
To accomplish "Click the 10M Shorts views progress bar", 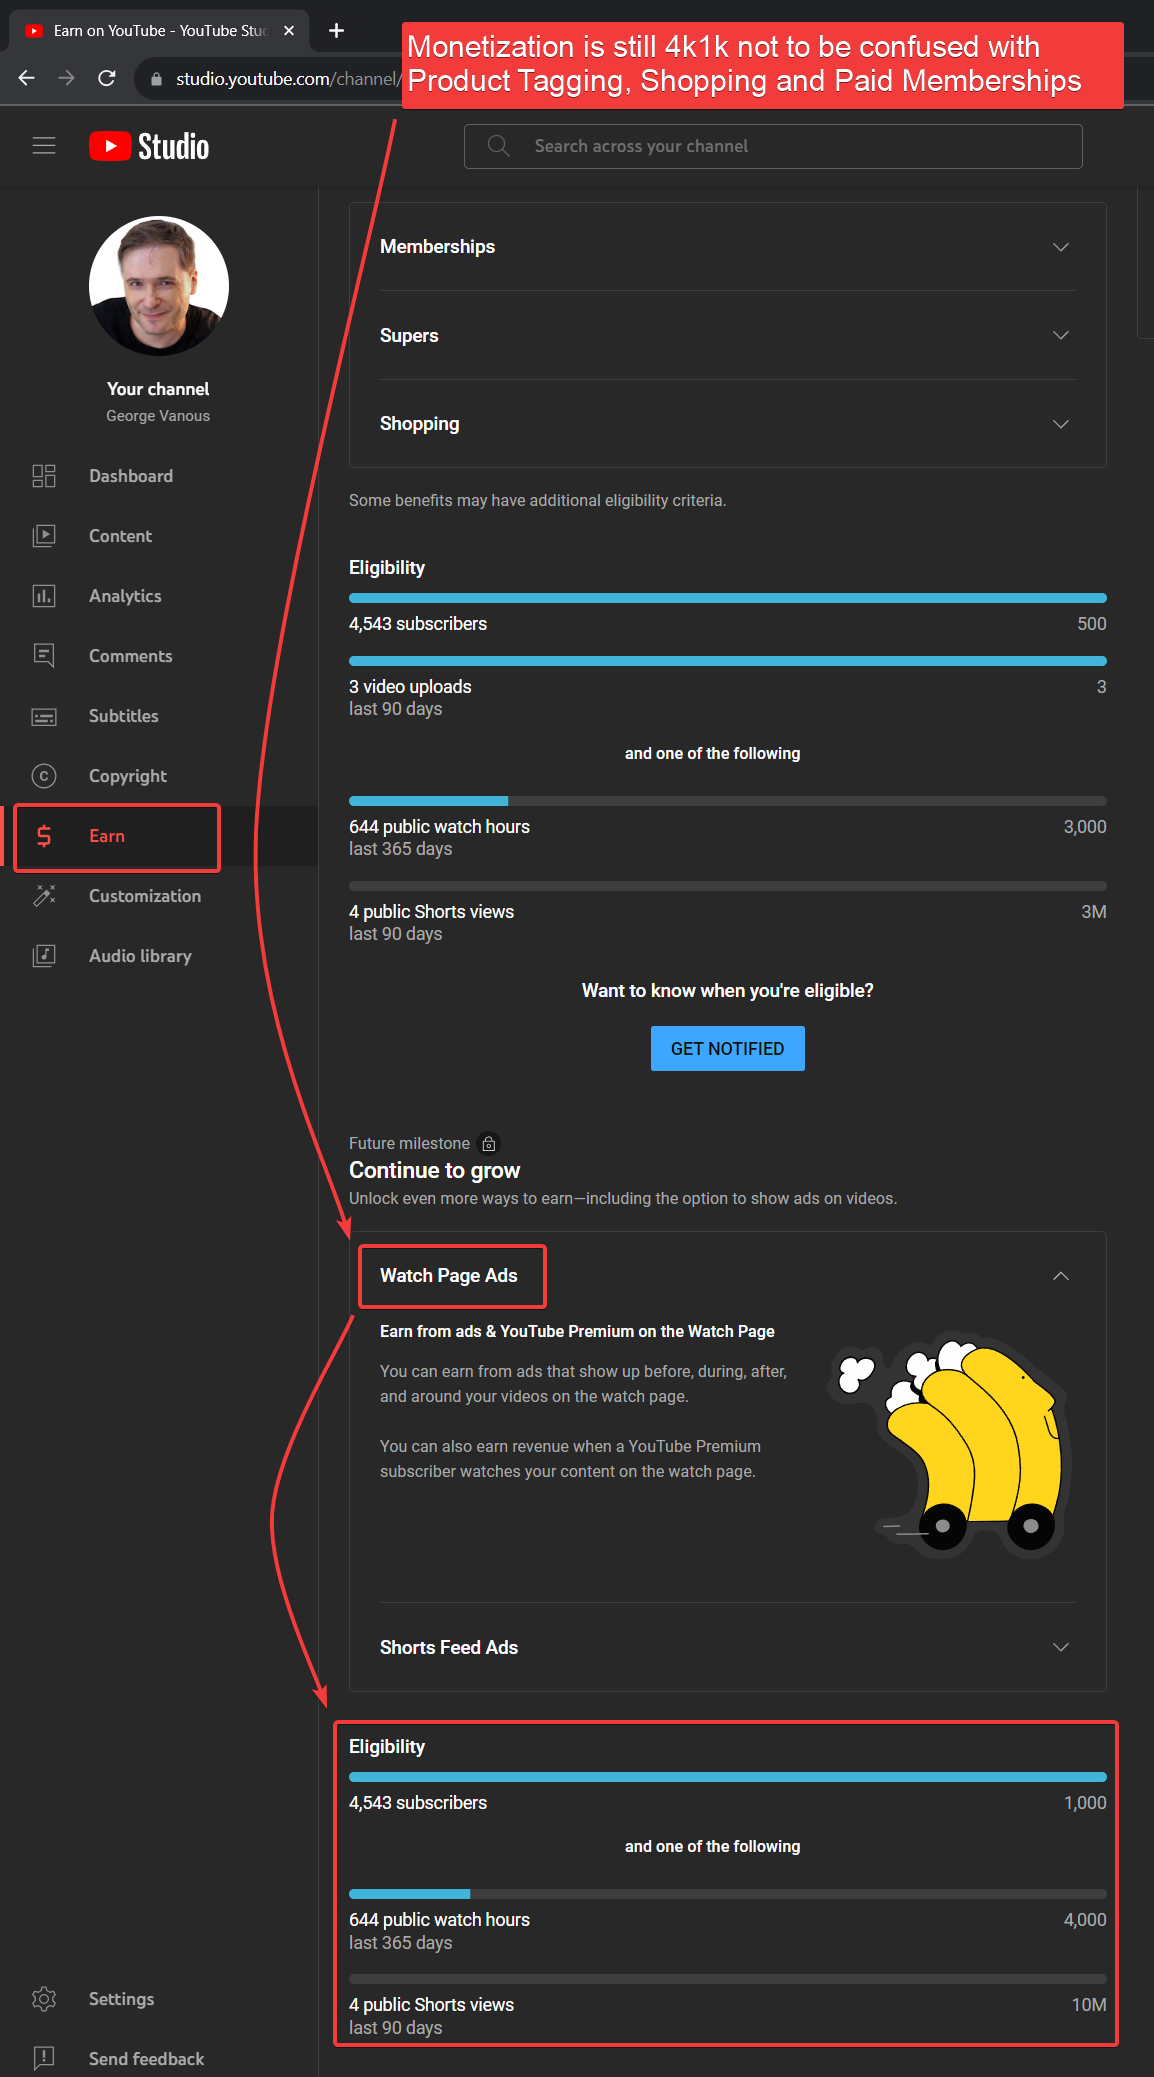I will coord(727,1979).
